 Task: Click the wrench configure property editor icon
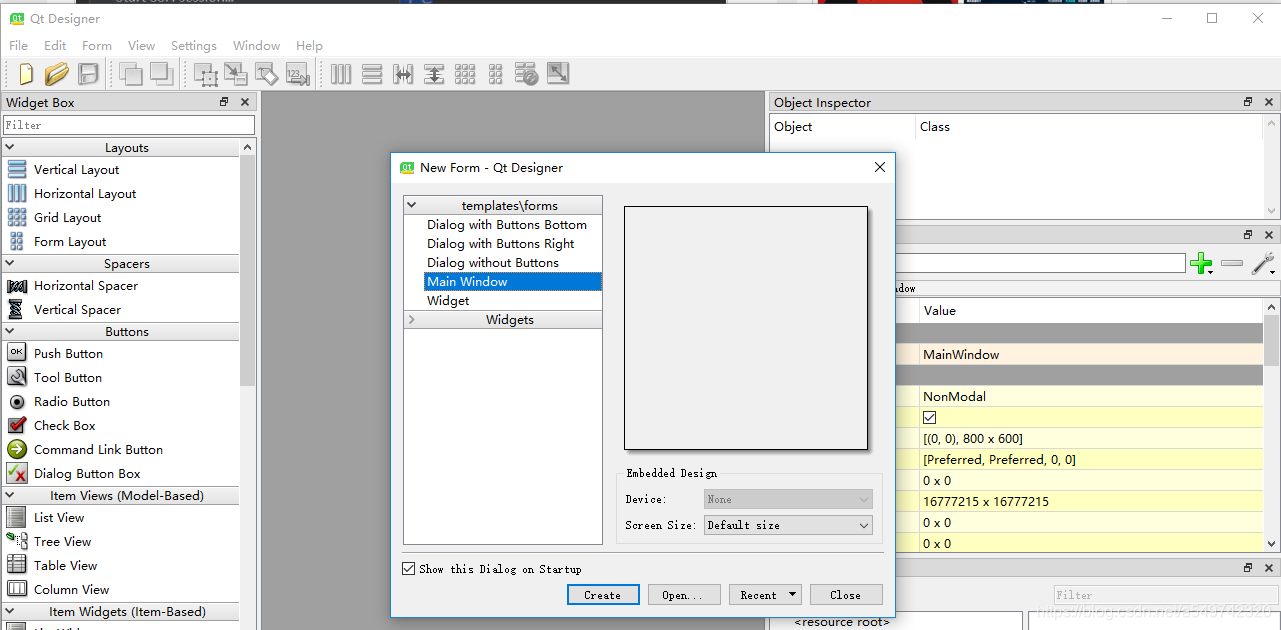1264,264
